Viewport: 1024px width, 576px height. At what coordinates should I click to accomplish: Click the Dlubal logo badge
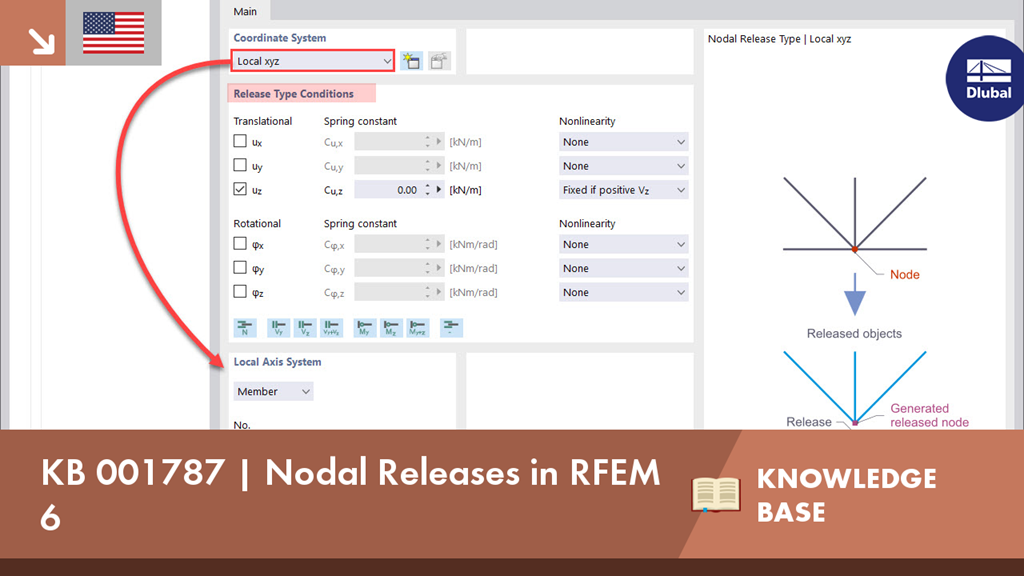tap(985, 78)
